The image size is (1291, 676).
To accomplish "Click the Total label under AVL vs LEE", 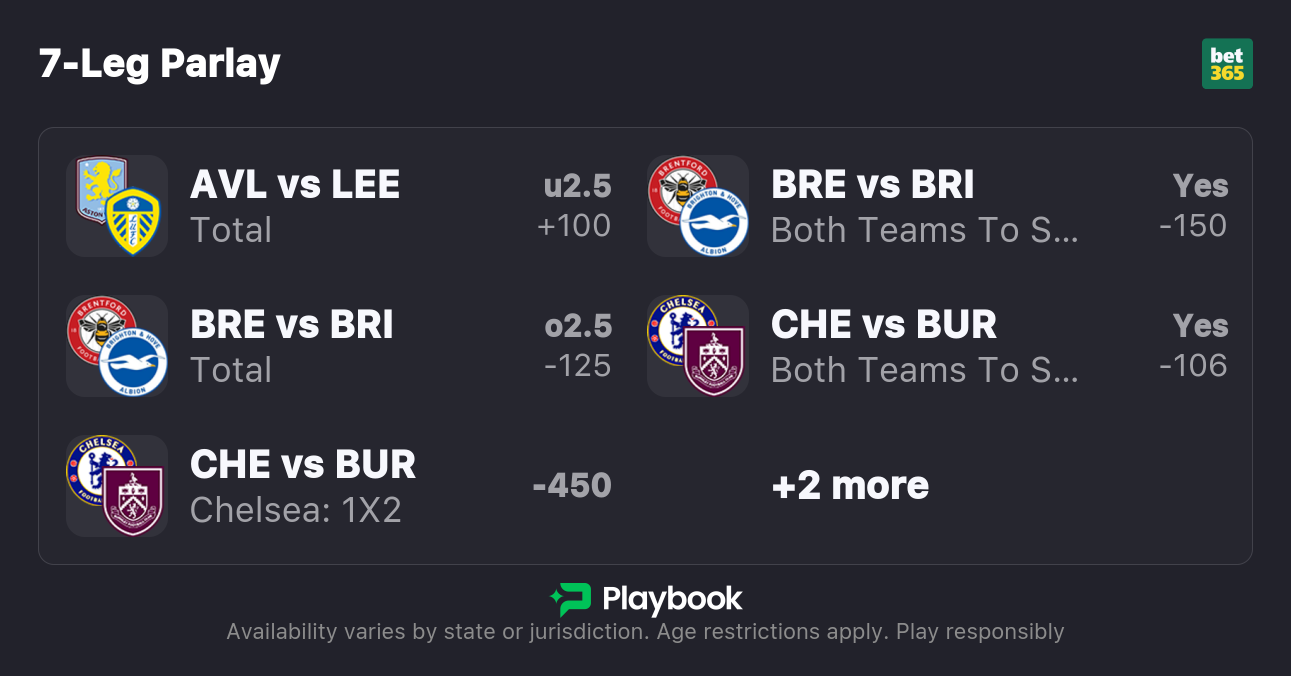I will 231,230.
